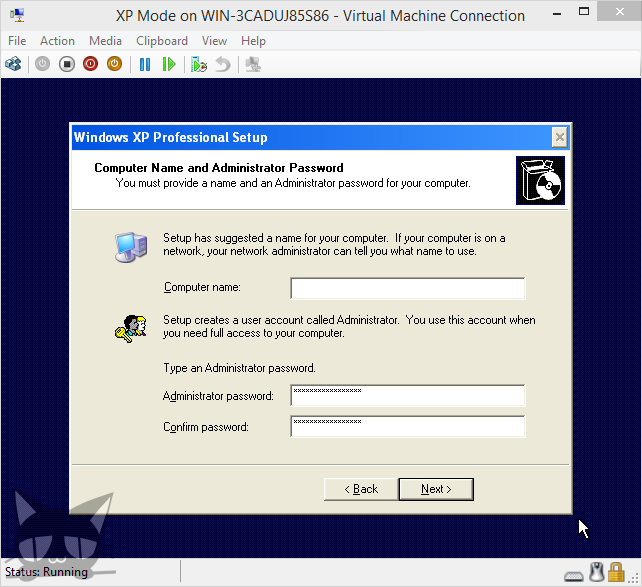Click the users-with-key Administrator icon
This screenshot has width=642, height=587.
click(x=131, y=329)
